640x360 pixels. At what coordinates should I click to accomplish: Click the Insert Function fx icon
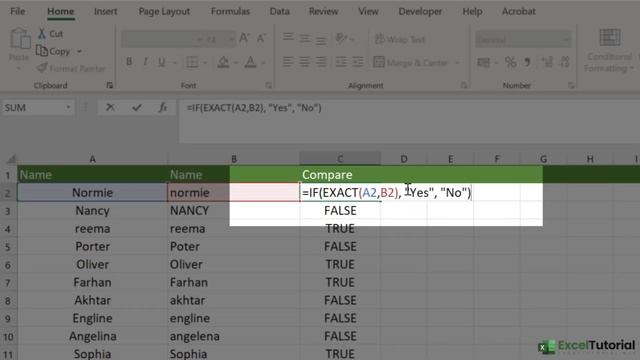click(162, 107)
